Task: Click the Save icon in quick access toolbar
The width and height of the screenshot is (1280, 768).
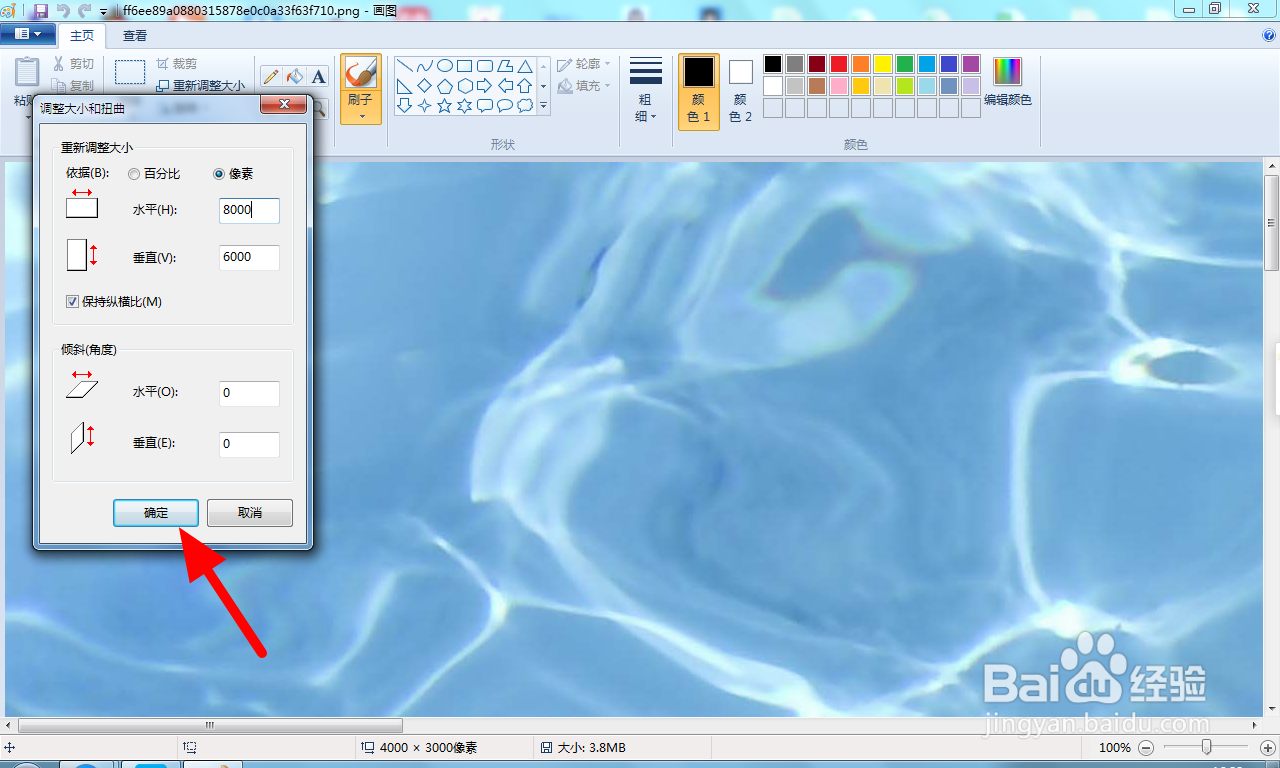Action: [x=41, y=10]
